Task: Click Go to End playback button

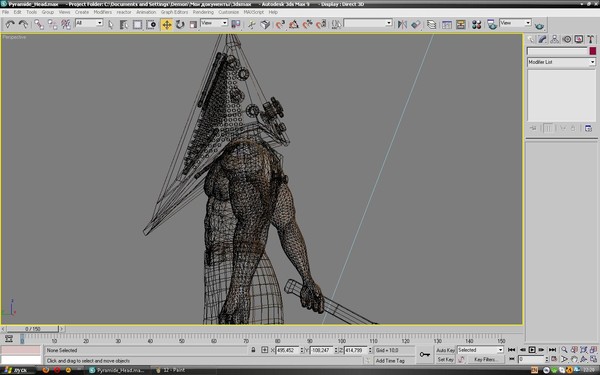Action: click(x=552, y=350)
